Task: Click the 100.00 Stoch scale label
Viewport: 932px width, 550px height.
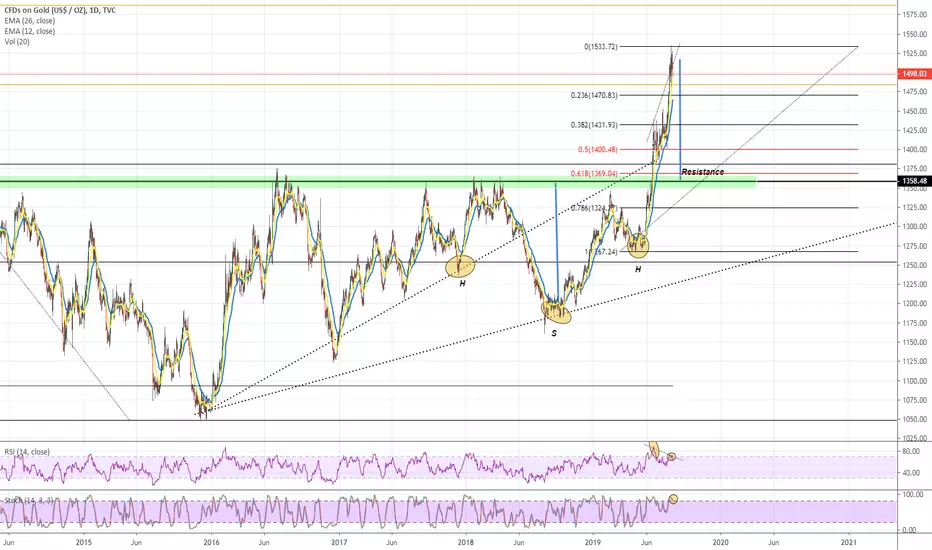Action: 913,495
